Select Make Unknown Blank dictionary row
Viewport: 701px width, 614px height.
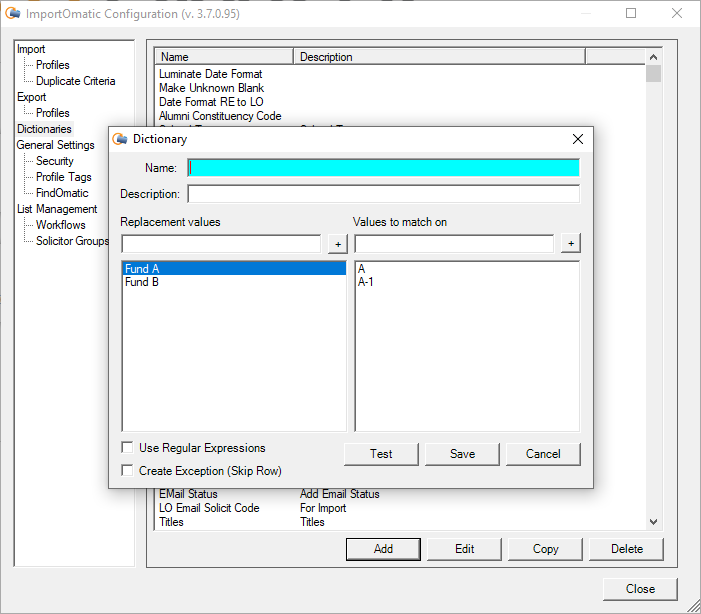pyautogui.click(x=211, y=88)
